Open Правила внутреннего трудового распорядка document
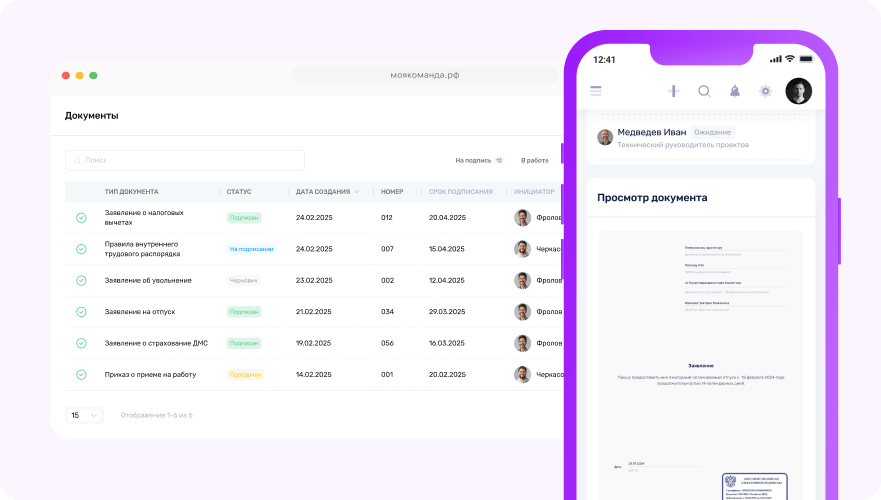This screenshot has width=881, height=500. click(142, 249)
